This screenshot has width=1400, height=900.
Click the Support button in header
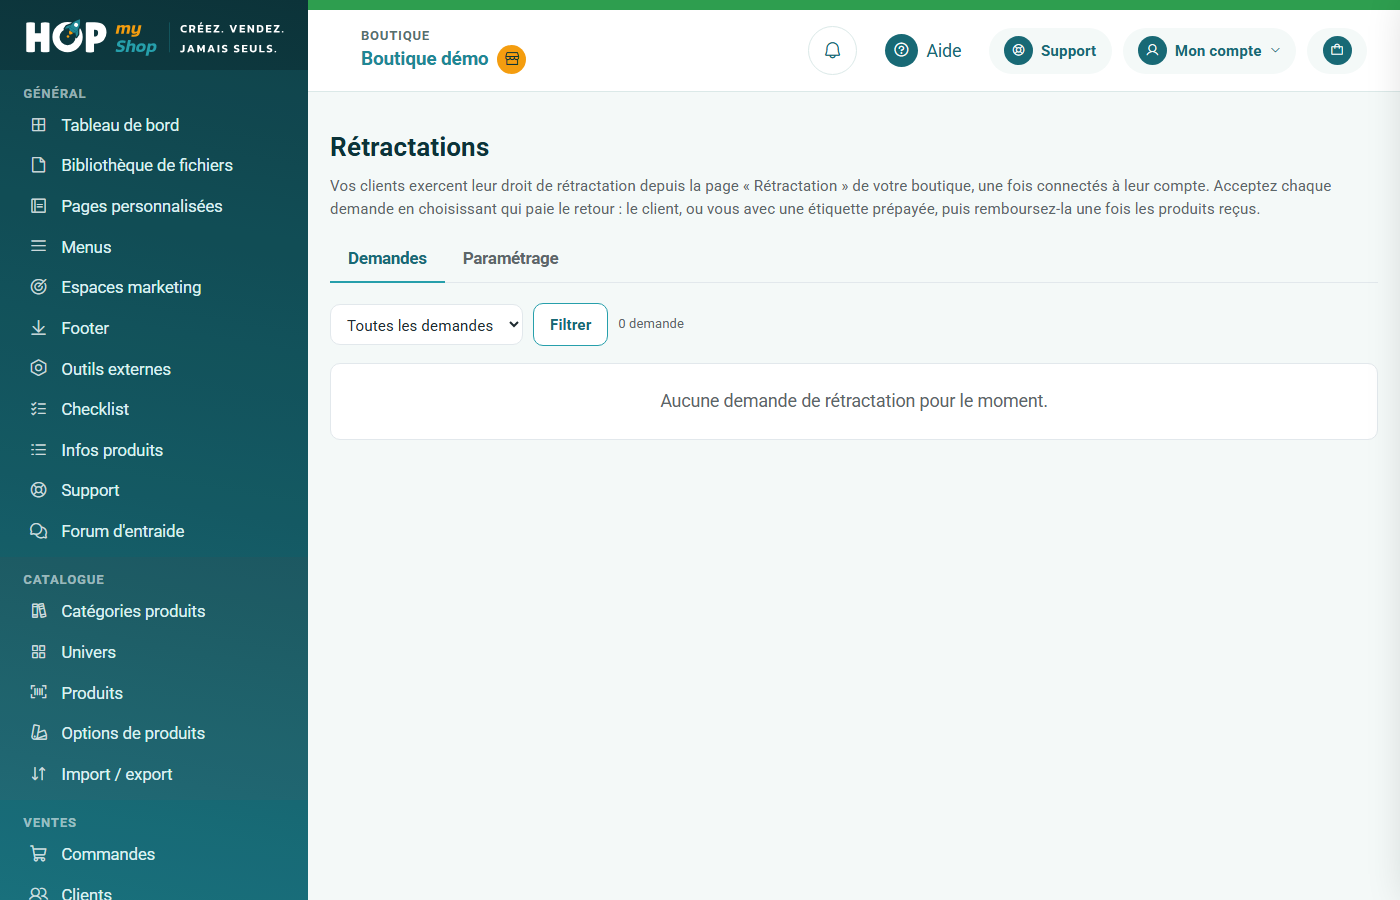(1050, 50)
